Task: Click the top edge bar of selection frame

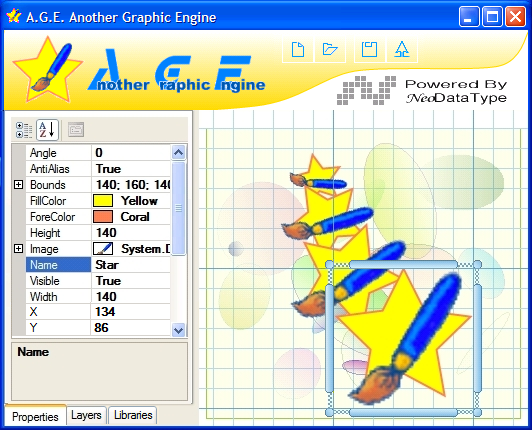Action: pos(403,264)
